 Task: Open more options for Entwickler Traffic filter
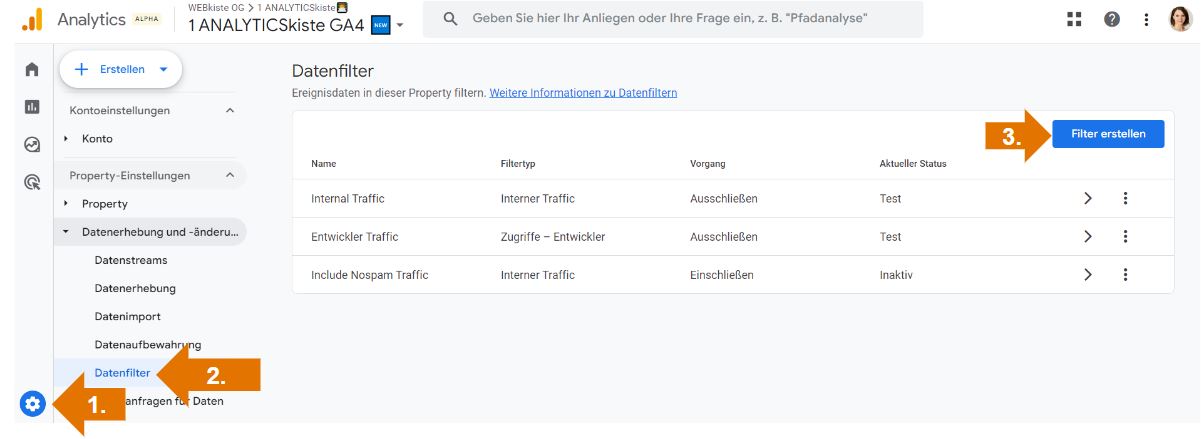tap(1125, 237)
